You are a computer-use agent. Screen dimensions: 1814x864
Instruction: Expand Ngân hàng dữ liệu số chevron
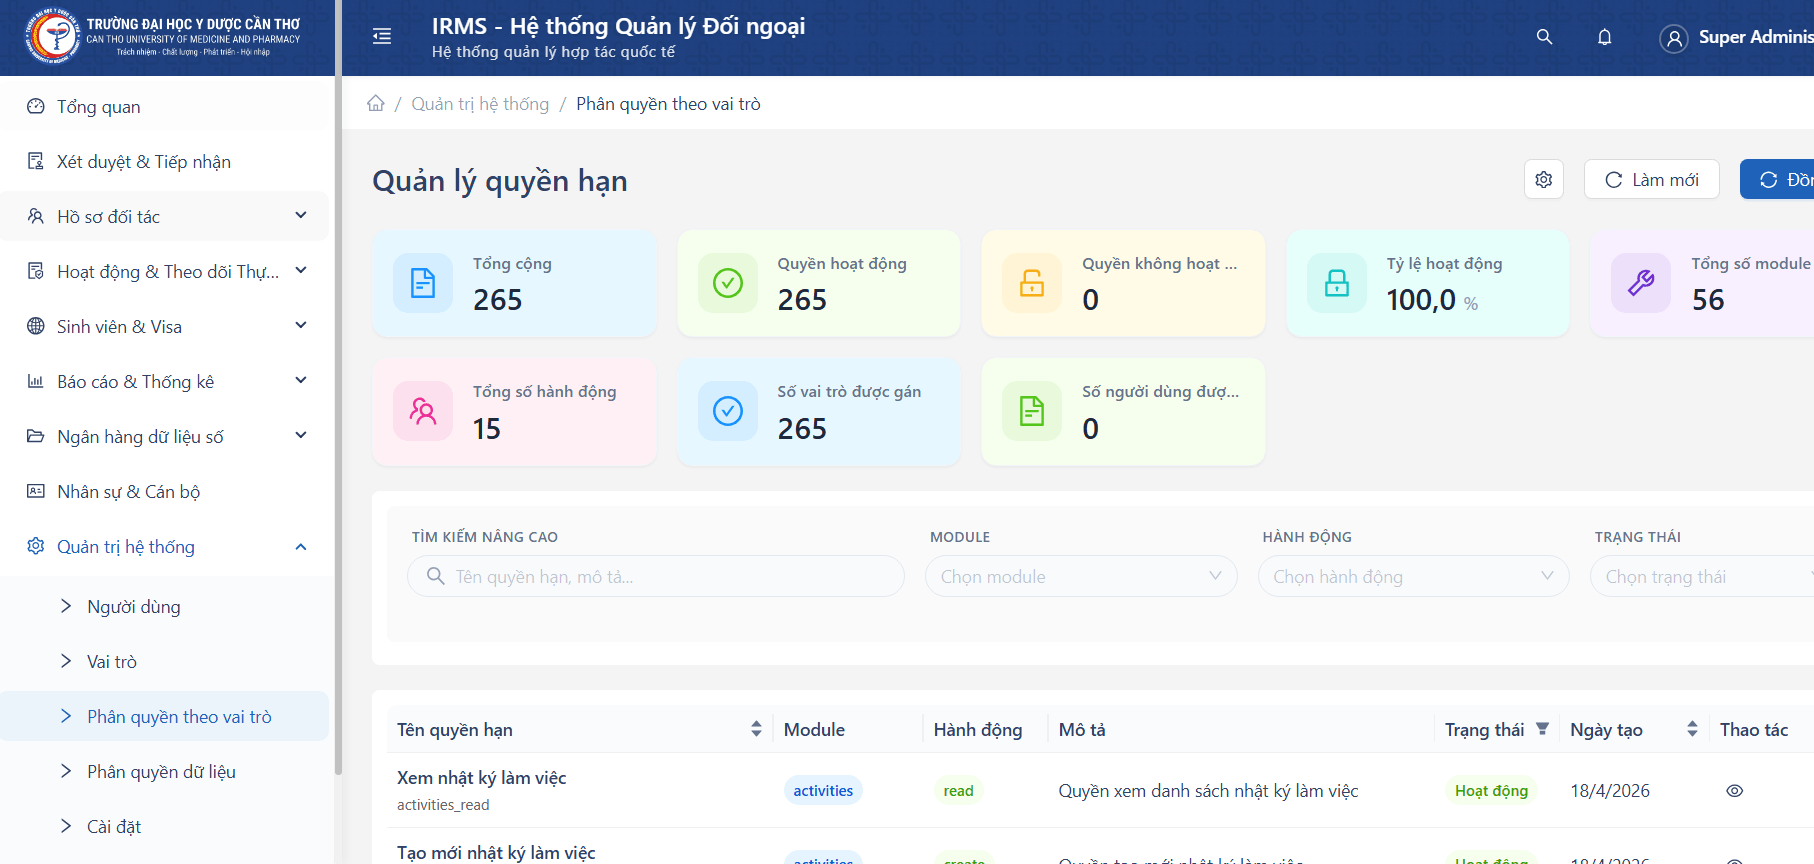(301, 436)
